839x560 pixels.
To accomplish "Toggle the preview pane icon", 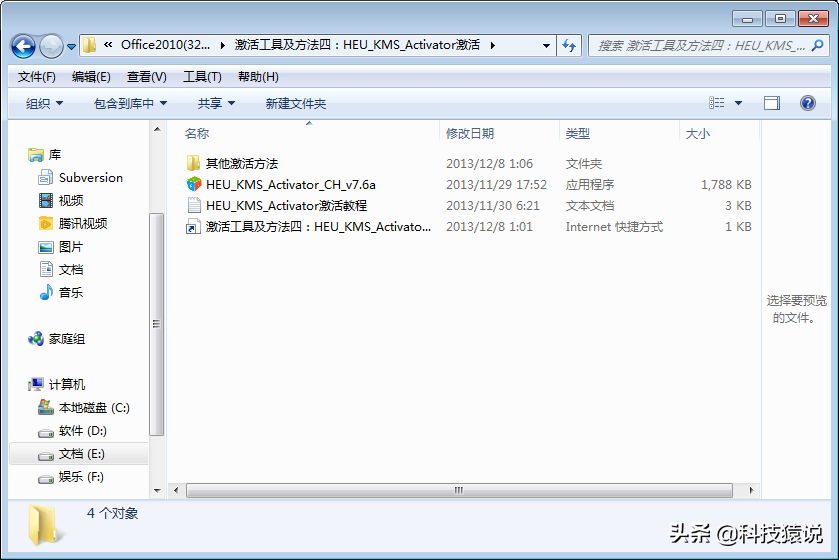I will 772,103.
